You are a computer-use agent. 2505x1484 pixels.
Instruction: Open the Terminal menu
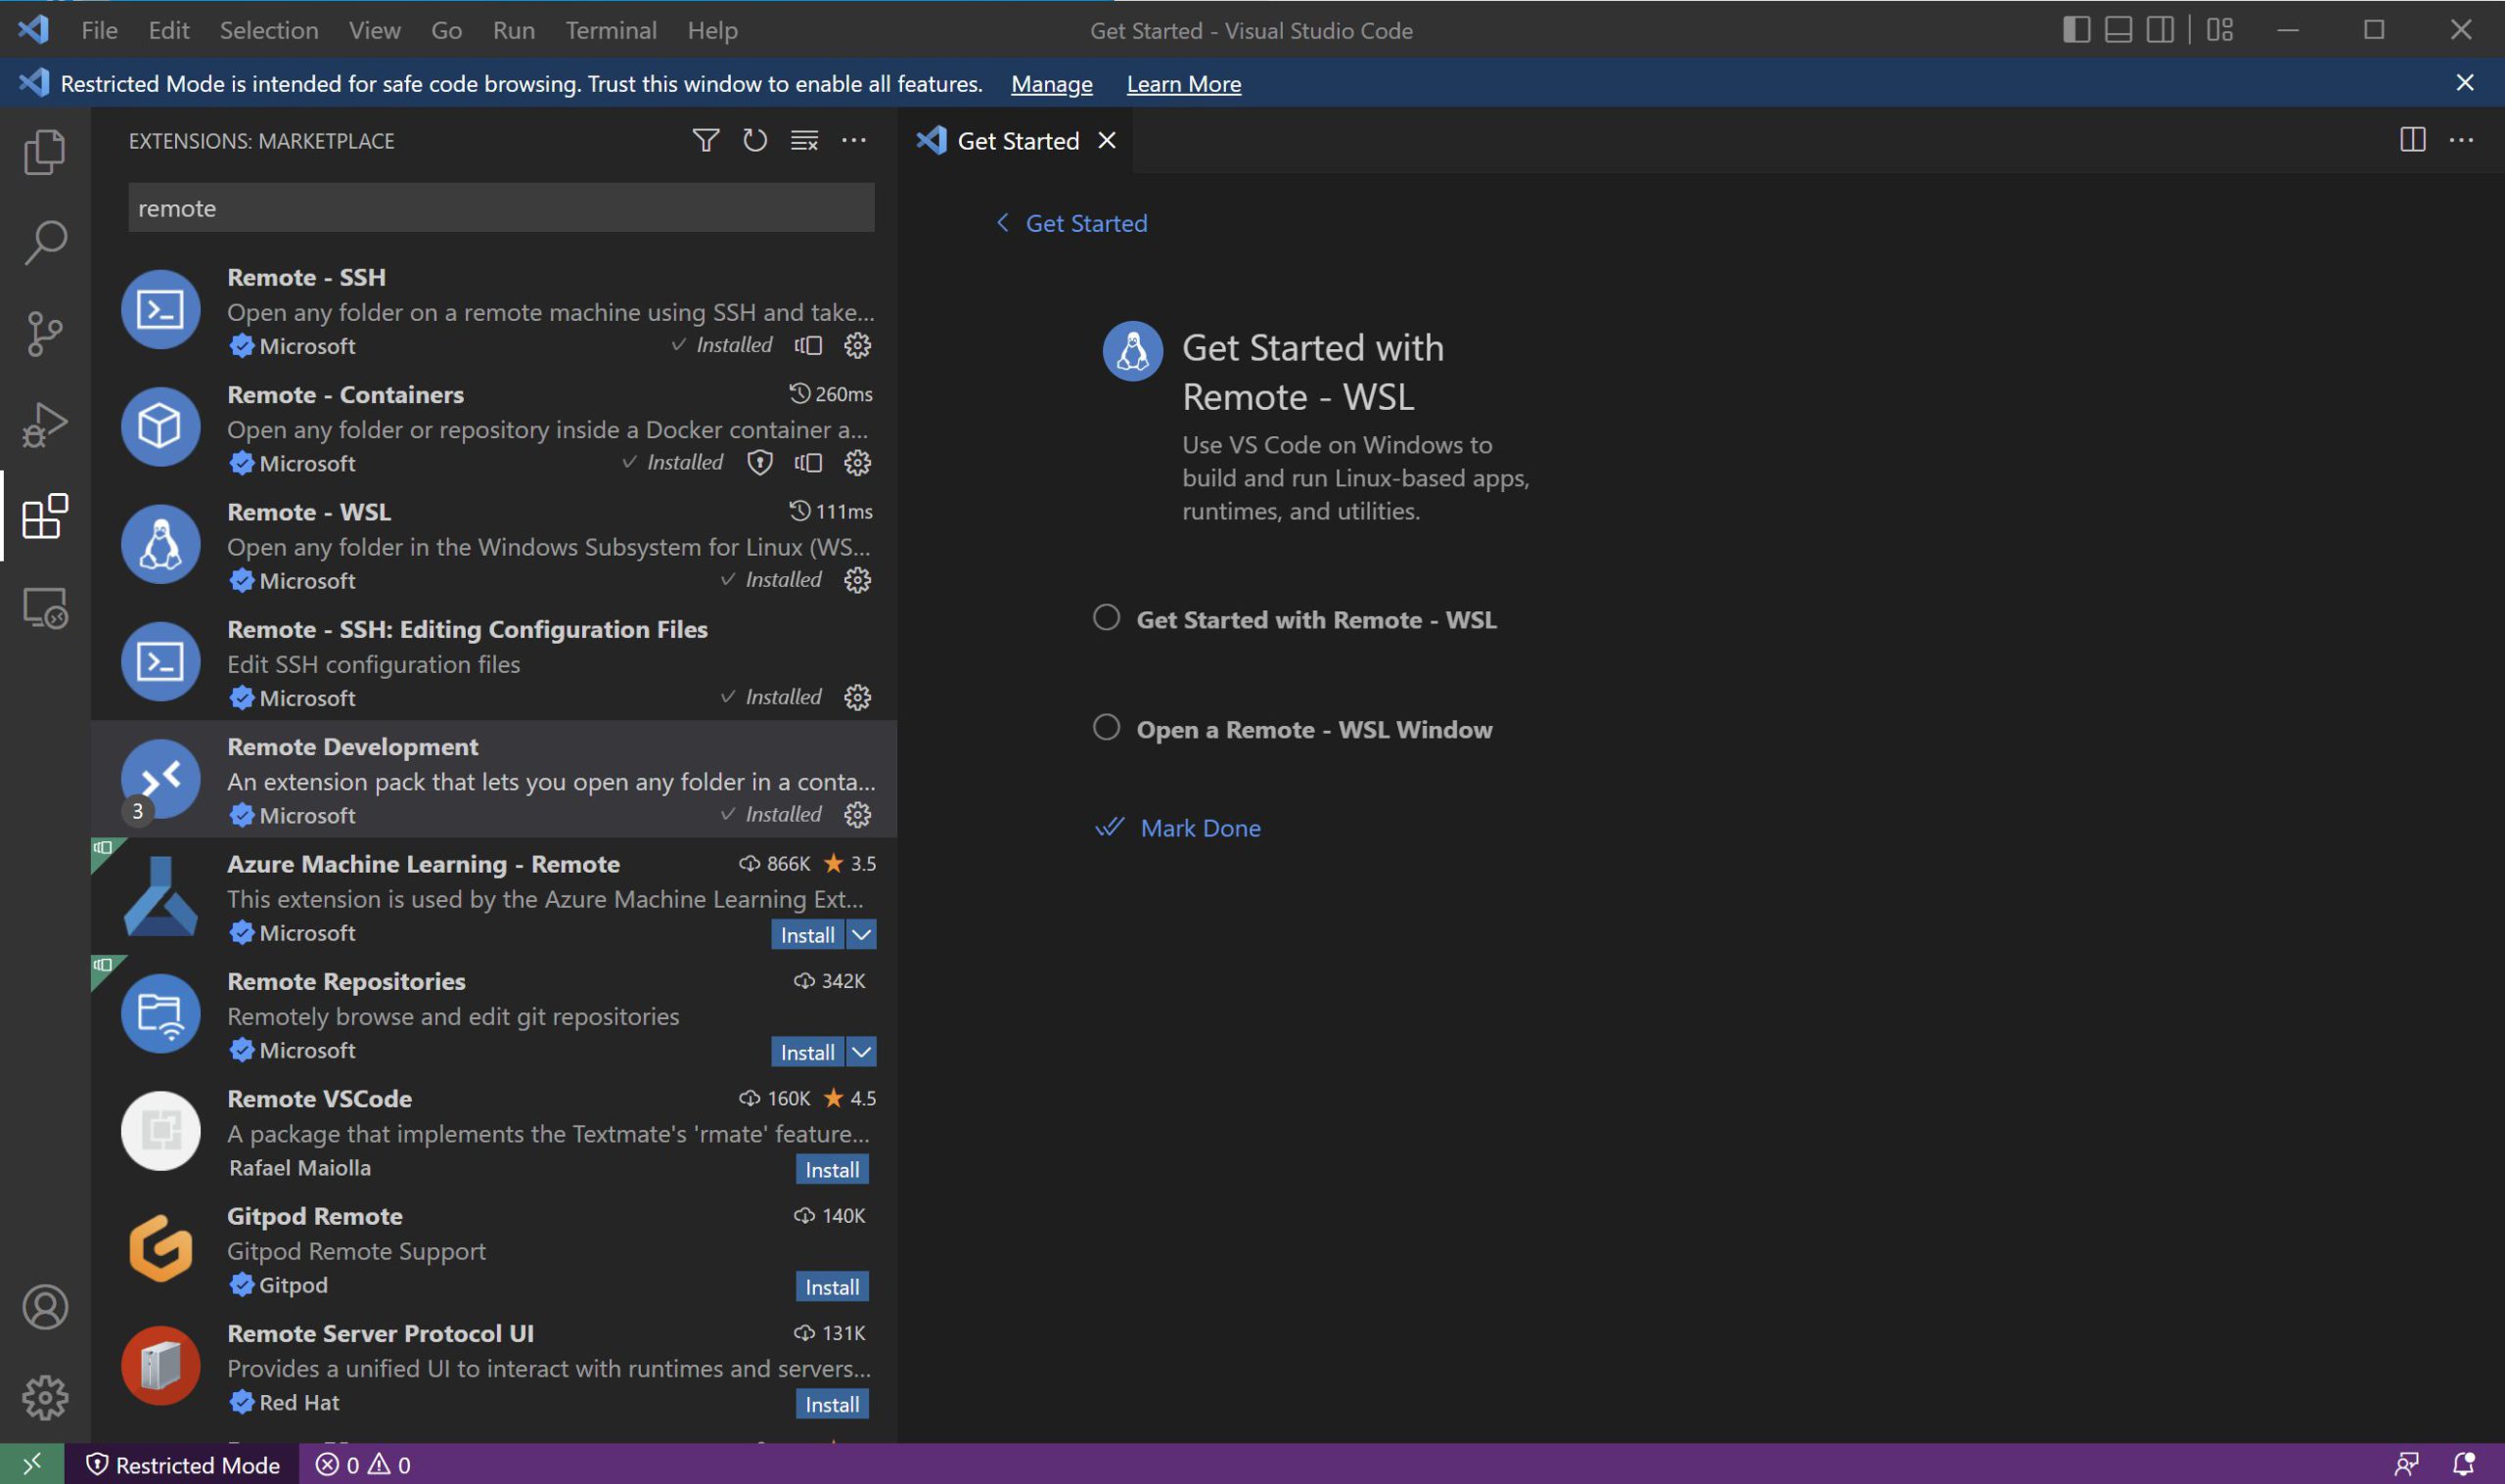pos(610,30)
